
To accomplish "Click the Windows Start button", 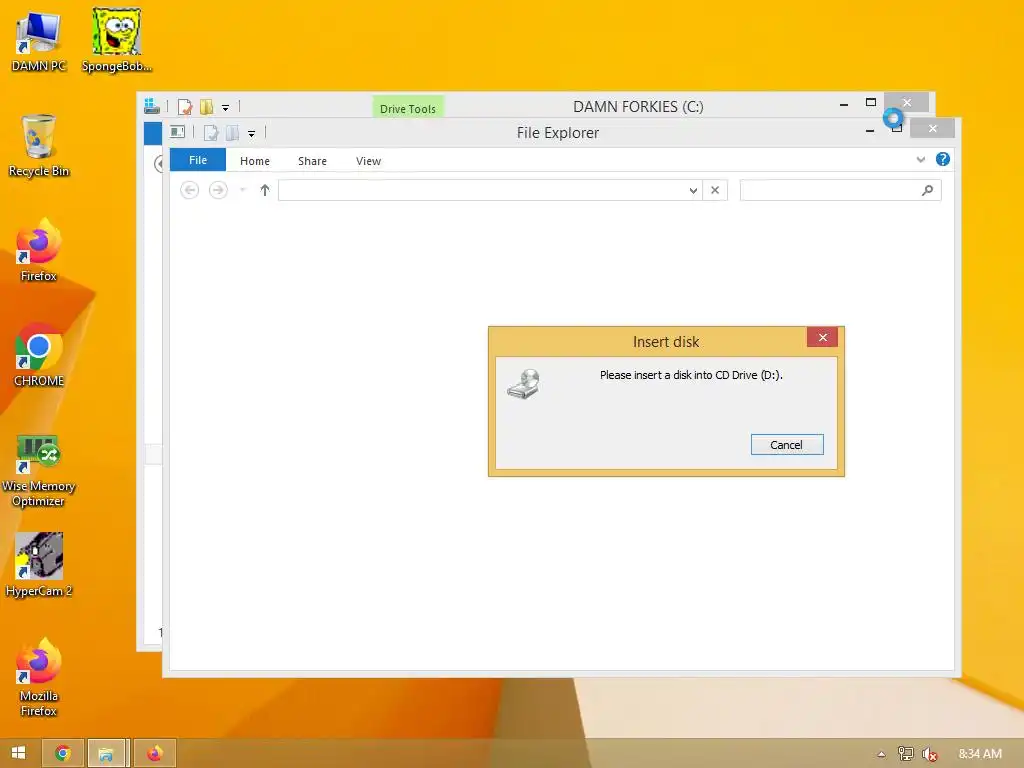I will pyautogui.click(x=18, y=753).
